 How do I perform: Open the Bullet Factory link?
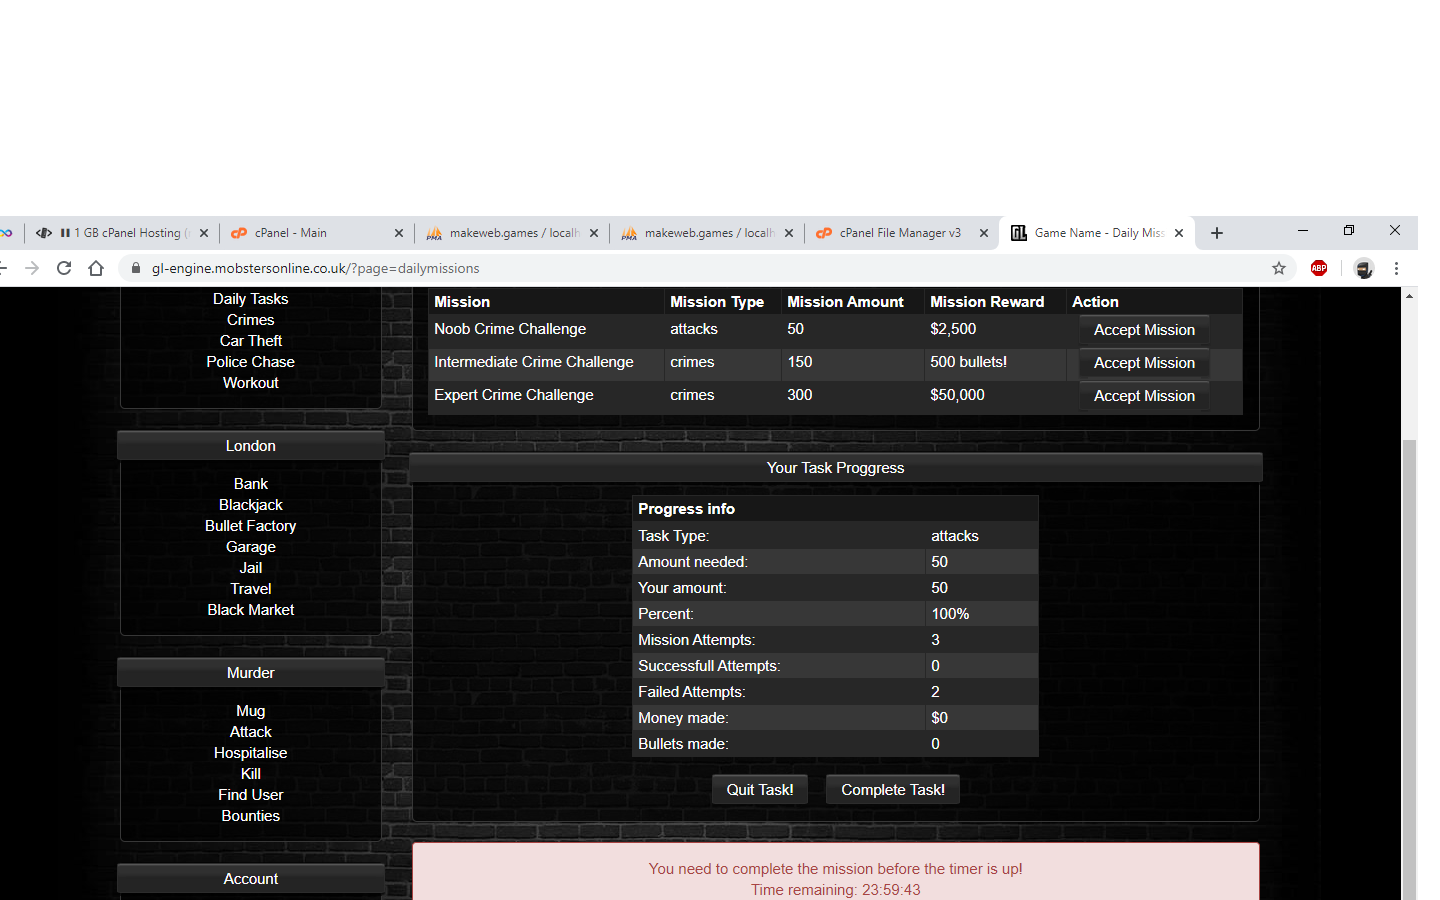[x=250, y=526]
